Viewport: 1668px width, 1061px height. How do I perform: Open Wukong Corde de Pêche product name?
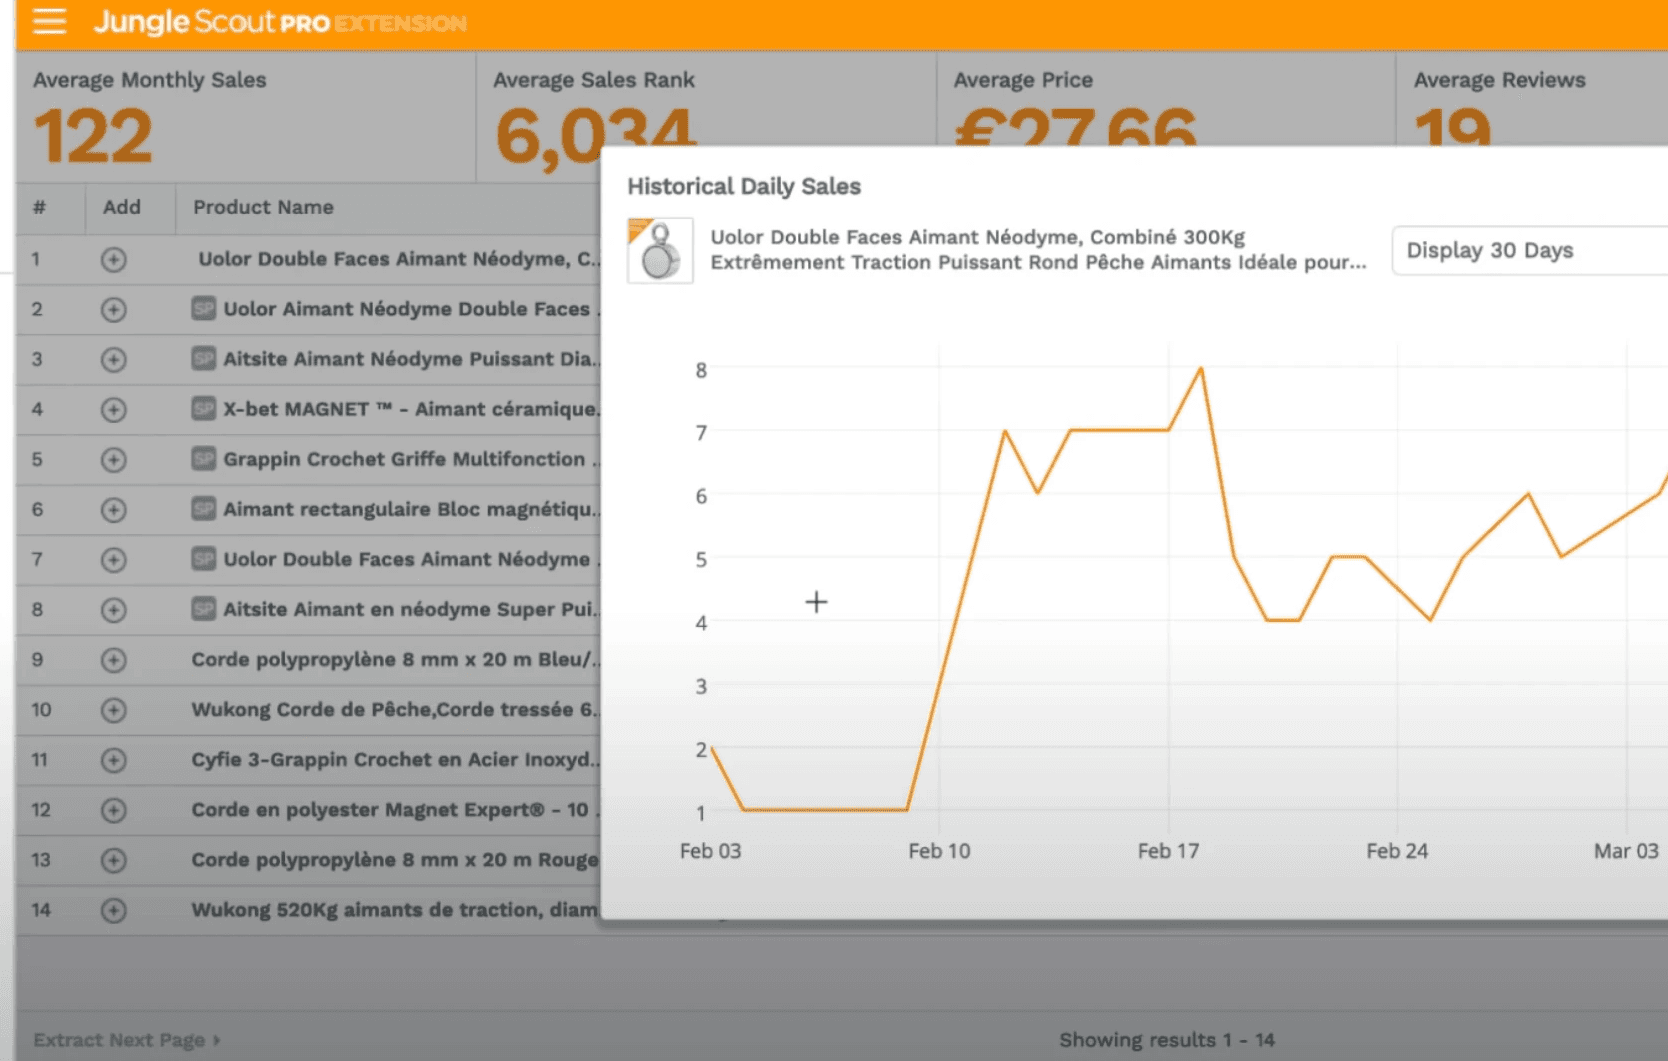[x=396, y=709]
